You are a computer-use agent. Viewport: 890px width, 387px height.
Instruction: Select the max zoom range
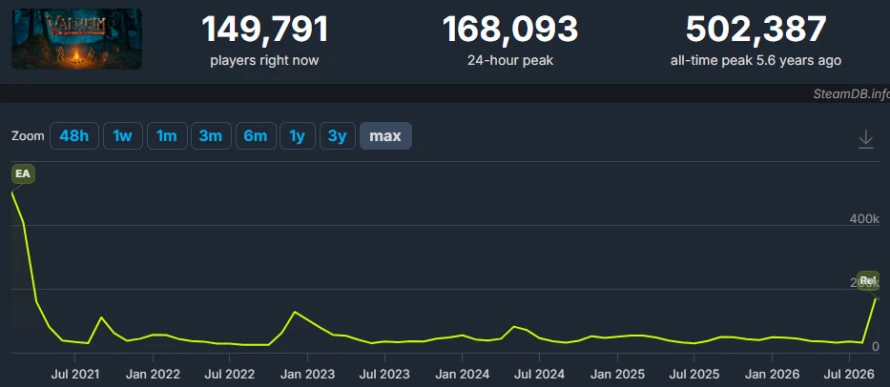point(385,136)
